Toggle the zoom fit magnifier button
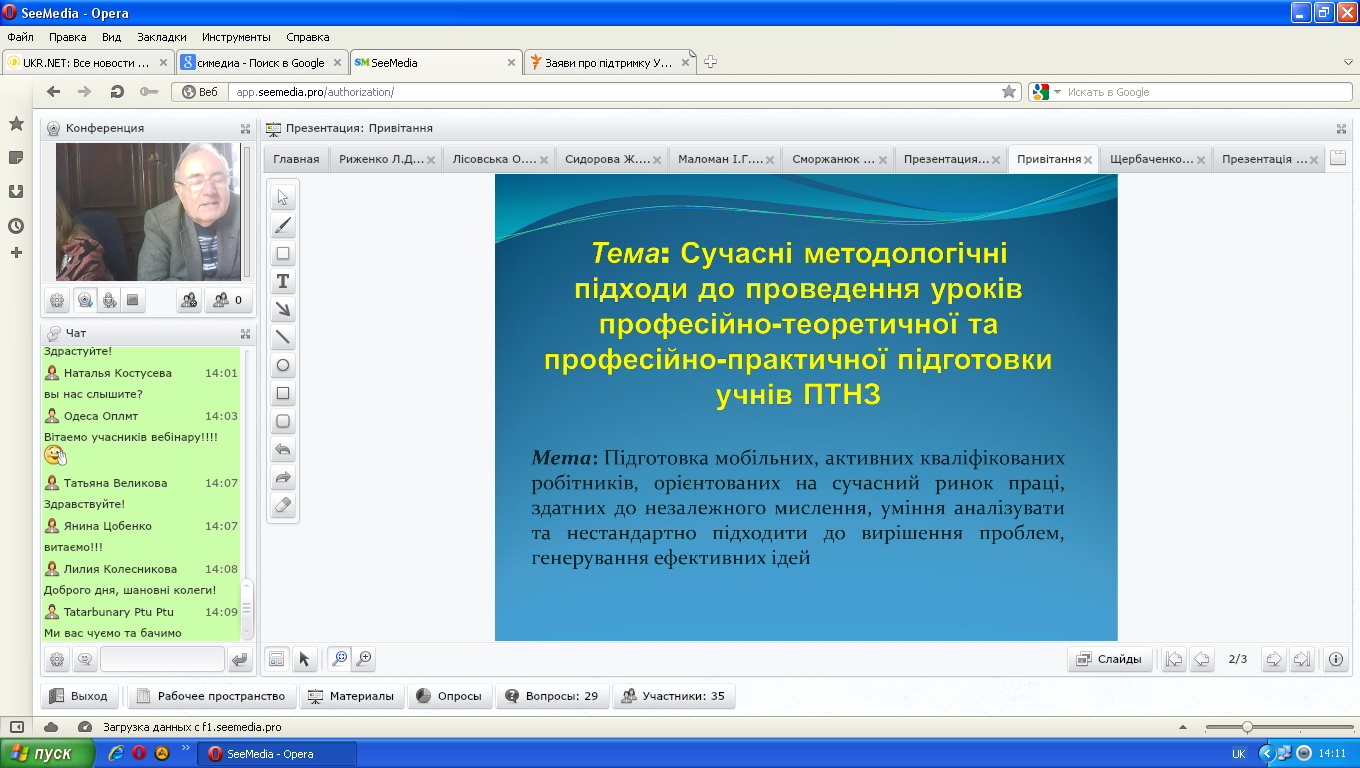Viewport: 1360px width, 768px height. [x=339, y=658]
